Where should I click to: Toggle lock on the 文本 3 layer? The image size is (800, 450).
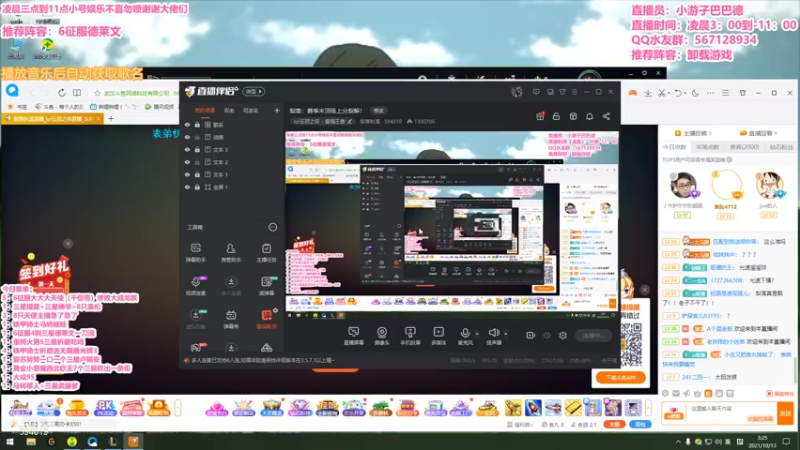(197, 149)
